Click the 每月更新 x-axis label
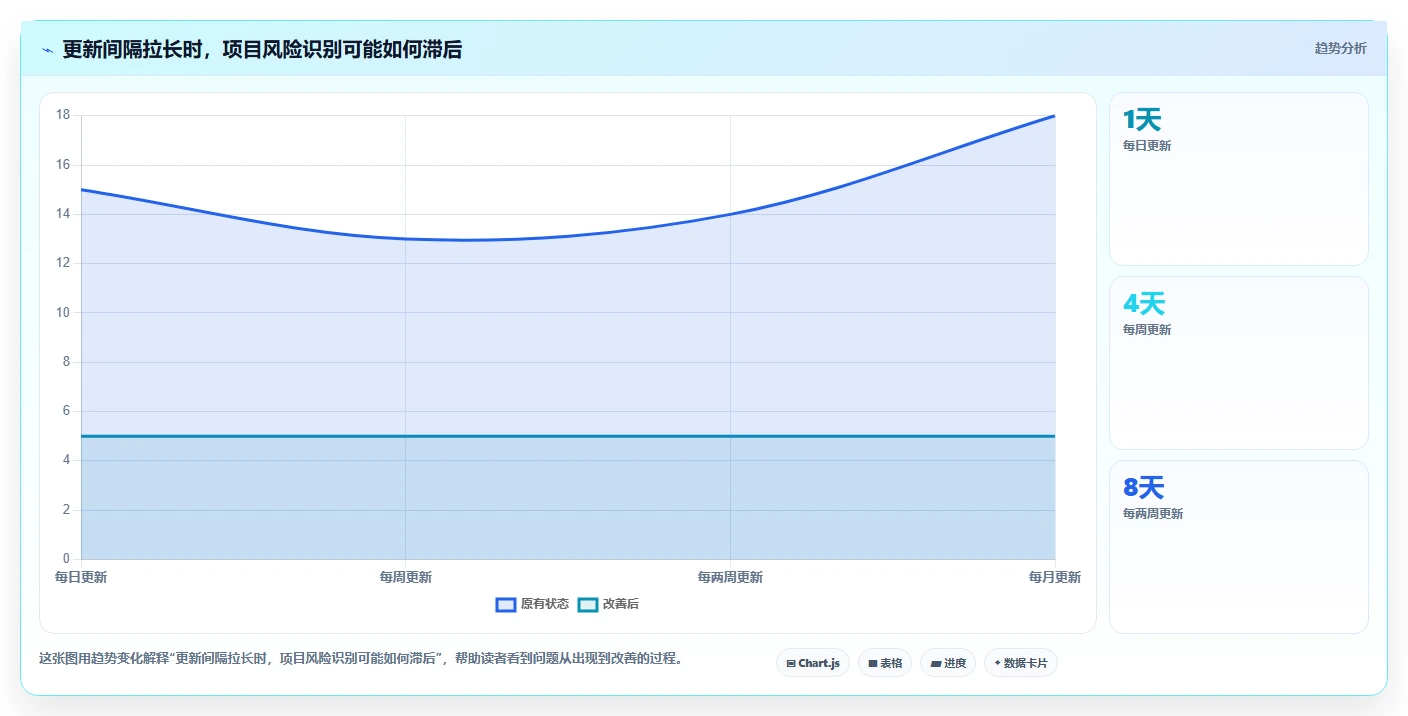This screenshot has height=716, width=1408. [x=1055, y=578]
